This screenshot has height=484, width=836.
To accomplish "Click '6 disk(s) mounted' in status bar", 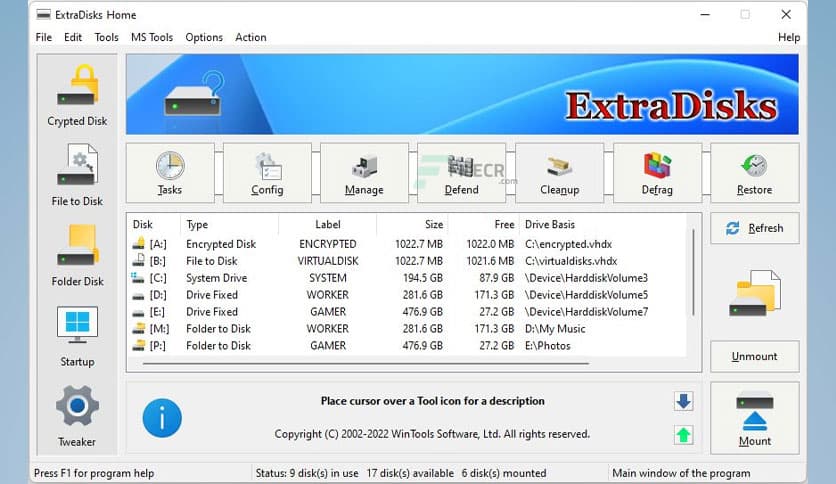I will 504,473.
